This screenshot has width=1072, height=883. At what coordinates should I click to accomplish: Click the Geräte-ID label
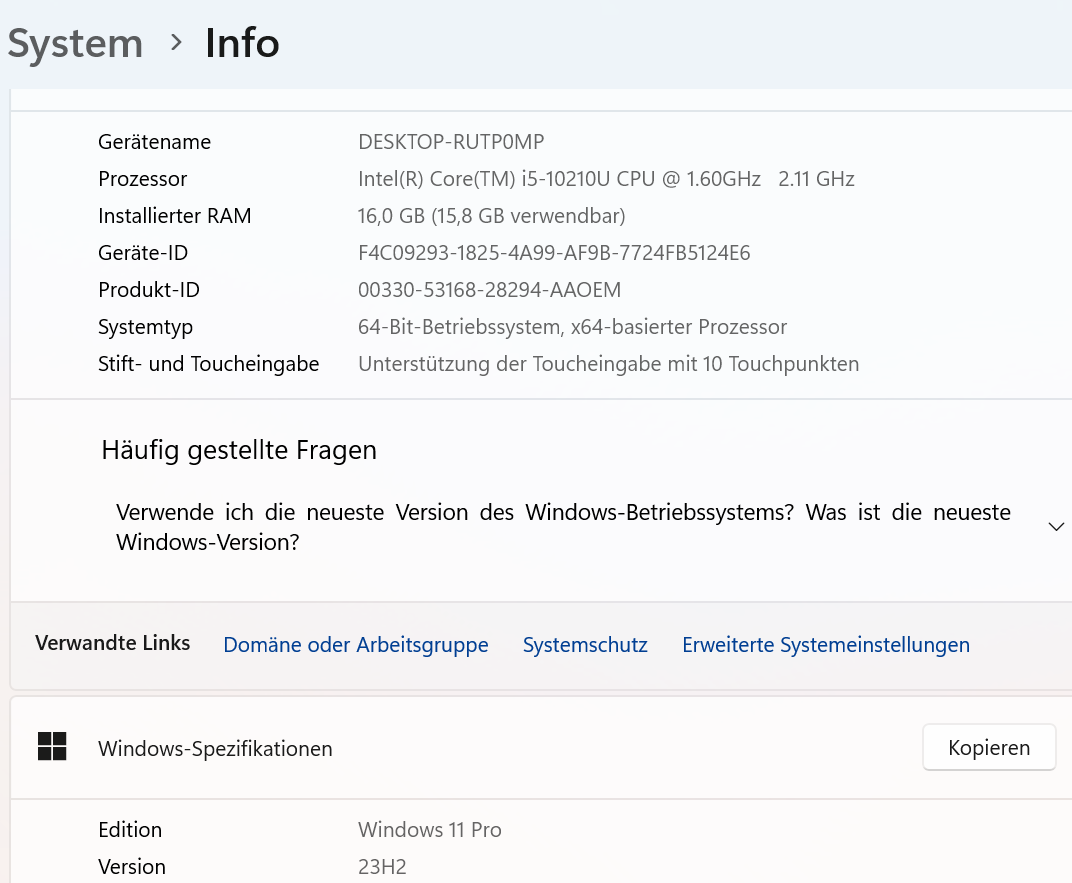143,252
